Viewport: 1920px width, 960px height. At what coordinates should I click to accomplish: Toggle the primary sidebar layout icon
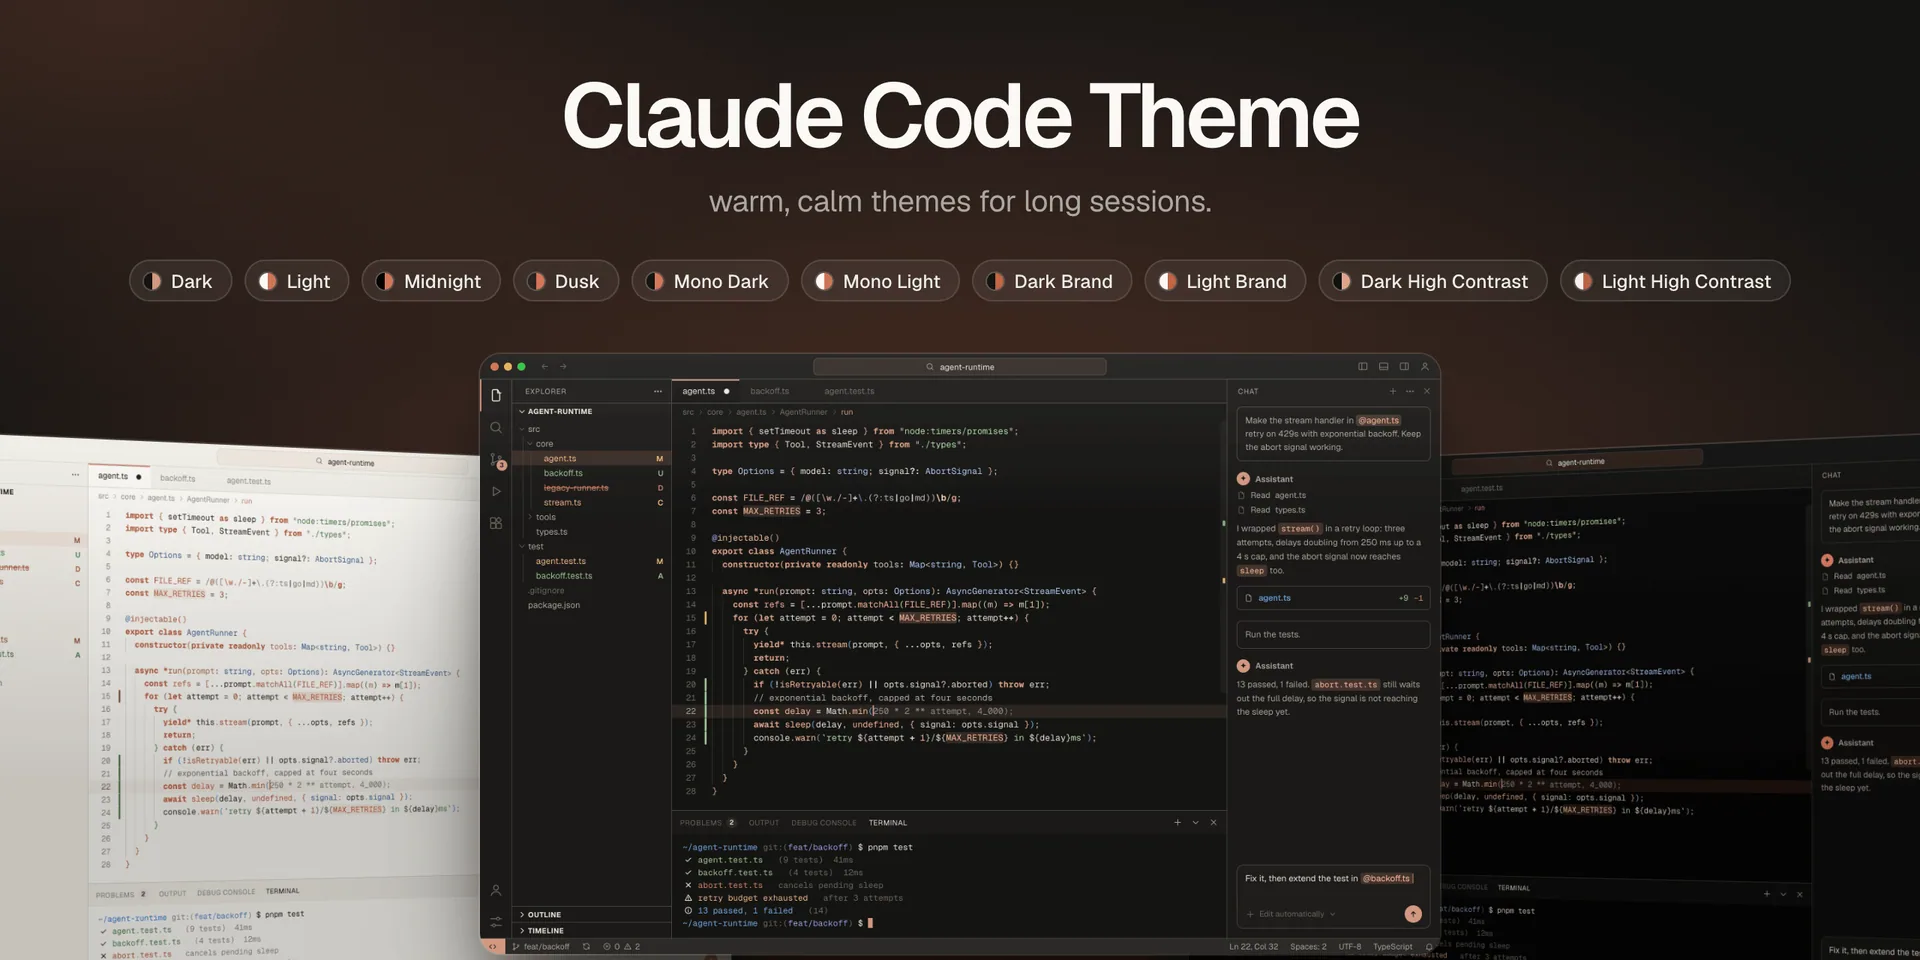coord(1363,367)
